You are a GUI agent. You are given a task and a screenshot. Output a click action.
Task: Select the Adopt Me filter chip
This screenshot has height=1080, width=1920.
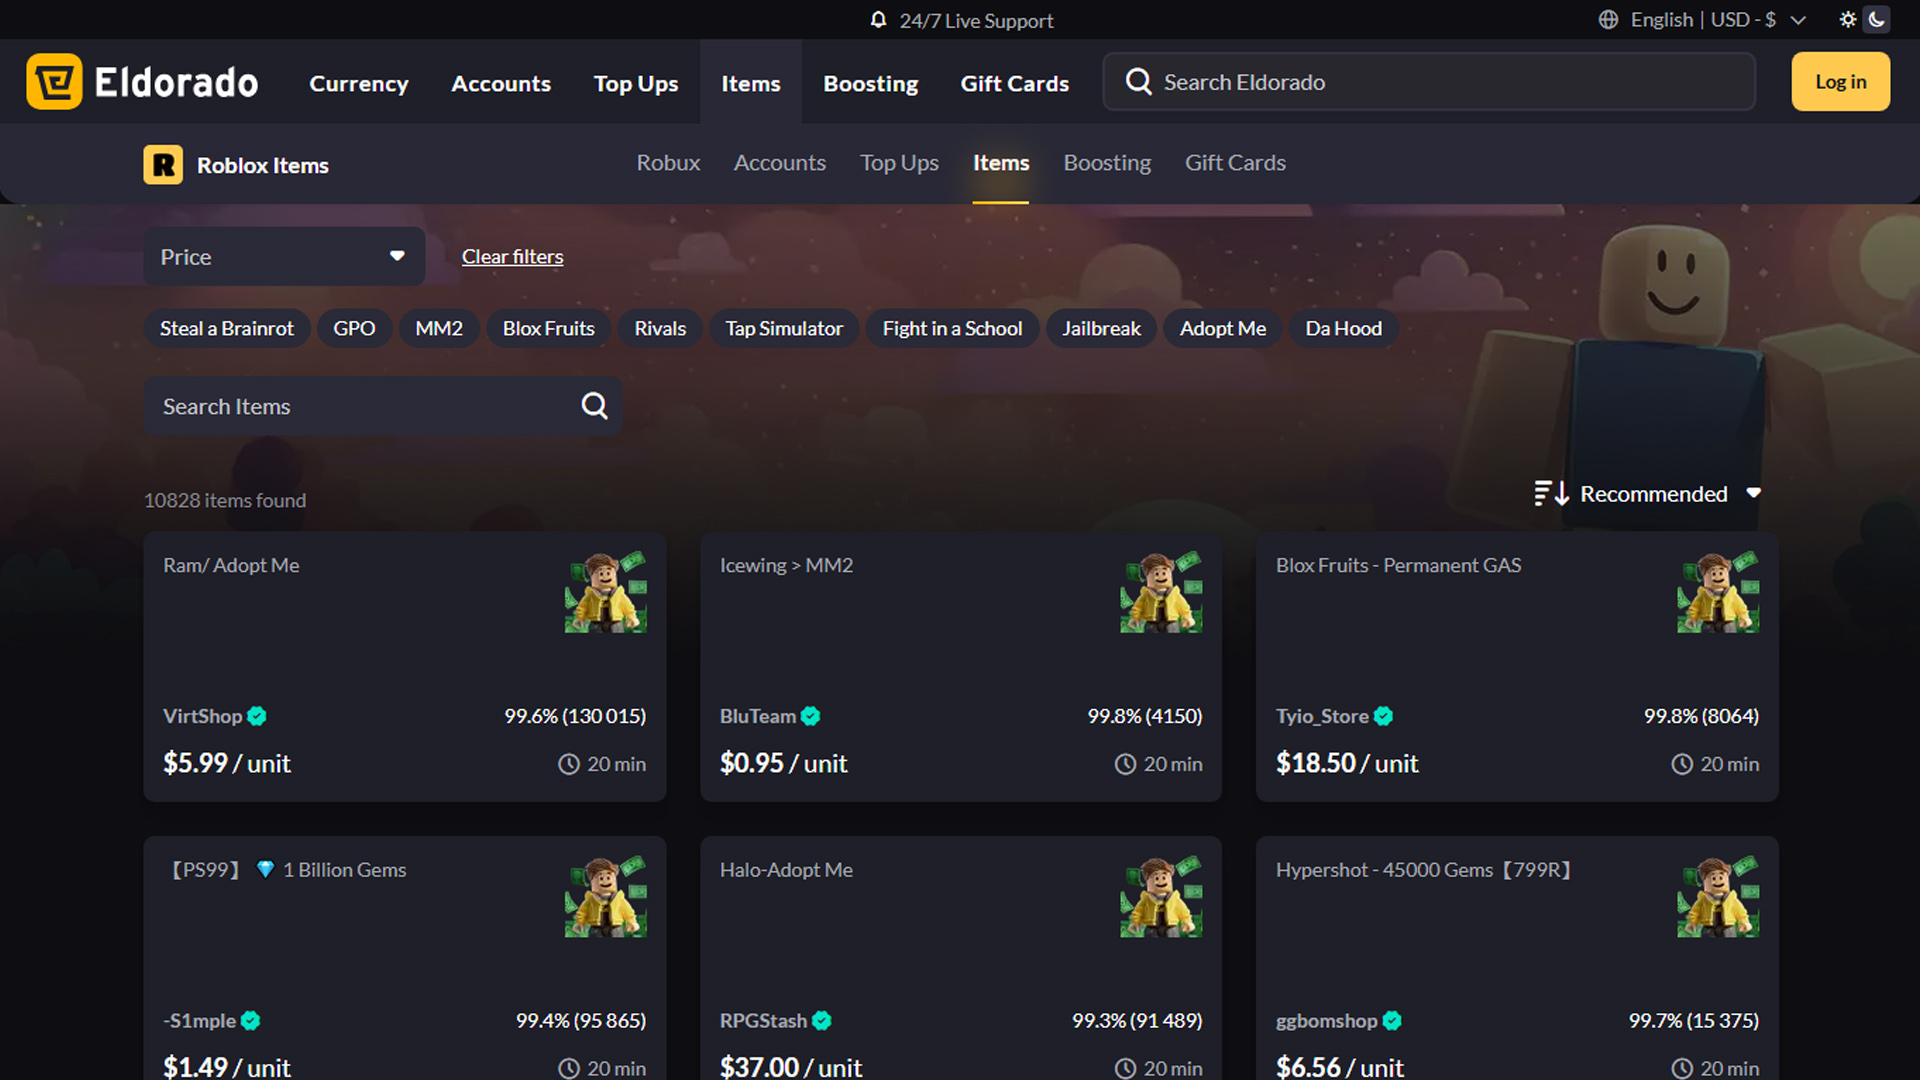point(1222,328)
